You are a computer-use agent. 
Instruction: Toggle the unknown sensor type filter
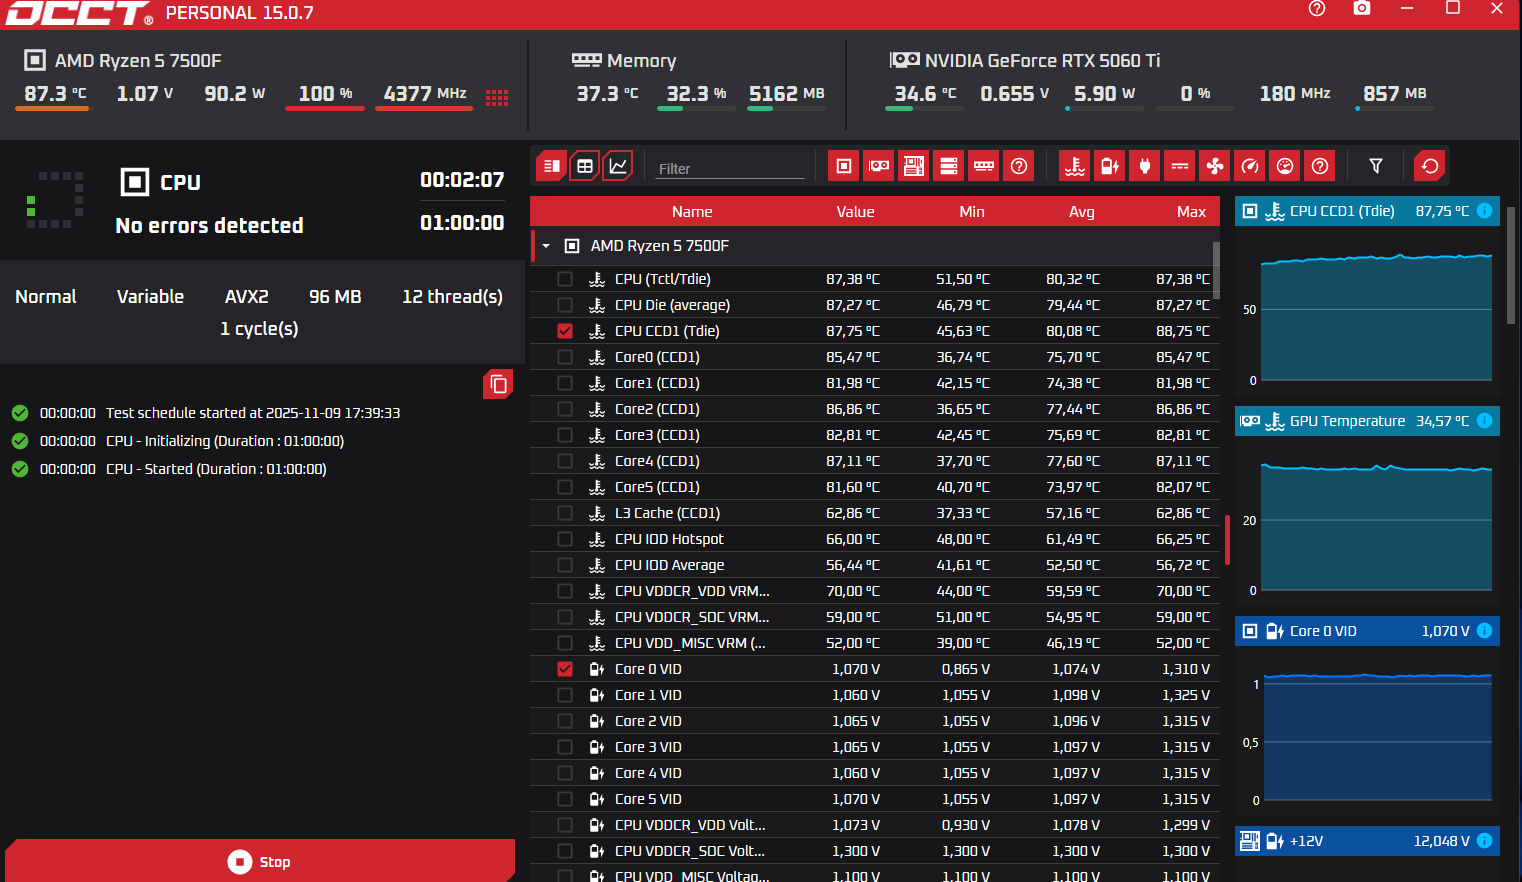click(x=1320, y=166)
